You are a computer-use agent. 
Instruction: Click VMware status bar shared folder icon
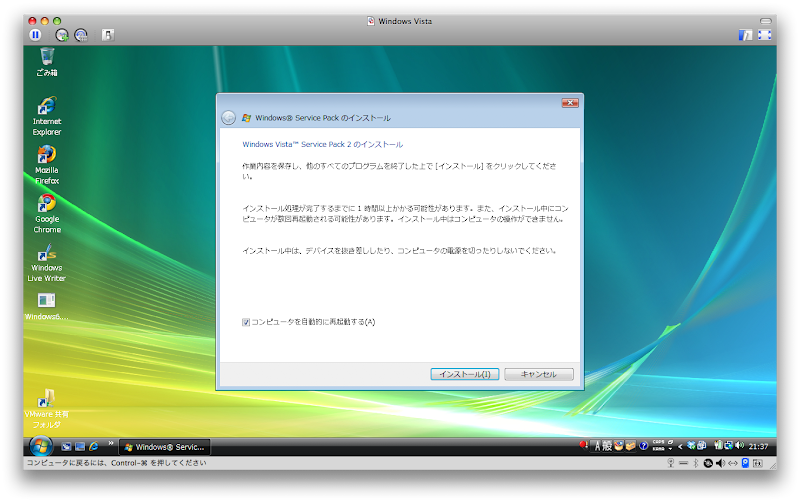(758, 463)
